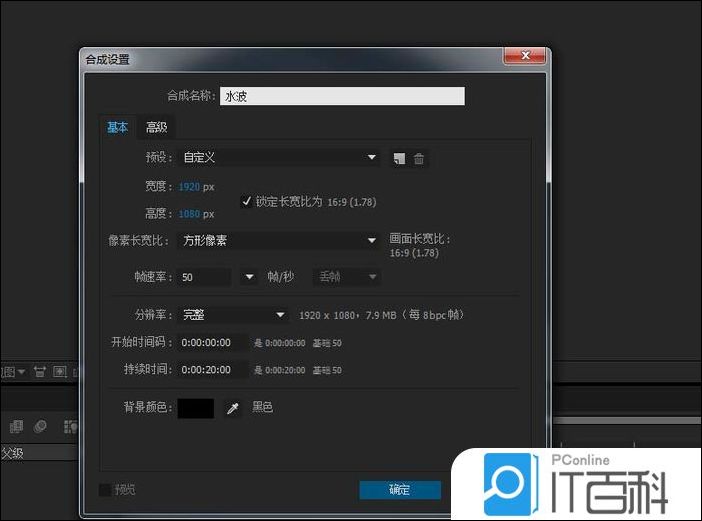Open the 丢帧 drop-frame dropdown
This screenshot has height=521, width=702.
click(347, 277)
